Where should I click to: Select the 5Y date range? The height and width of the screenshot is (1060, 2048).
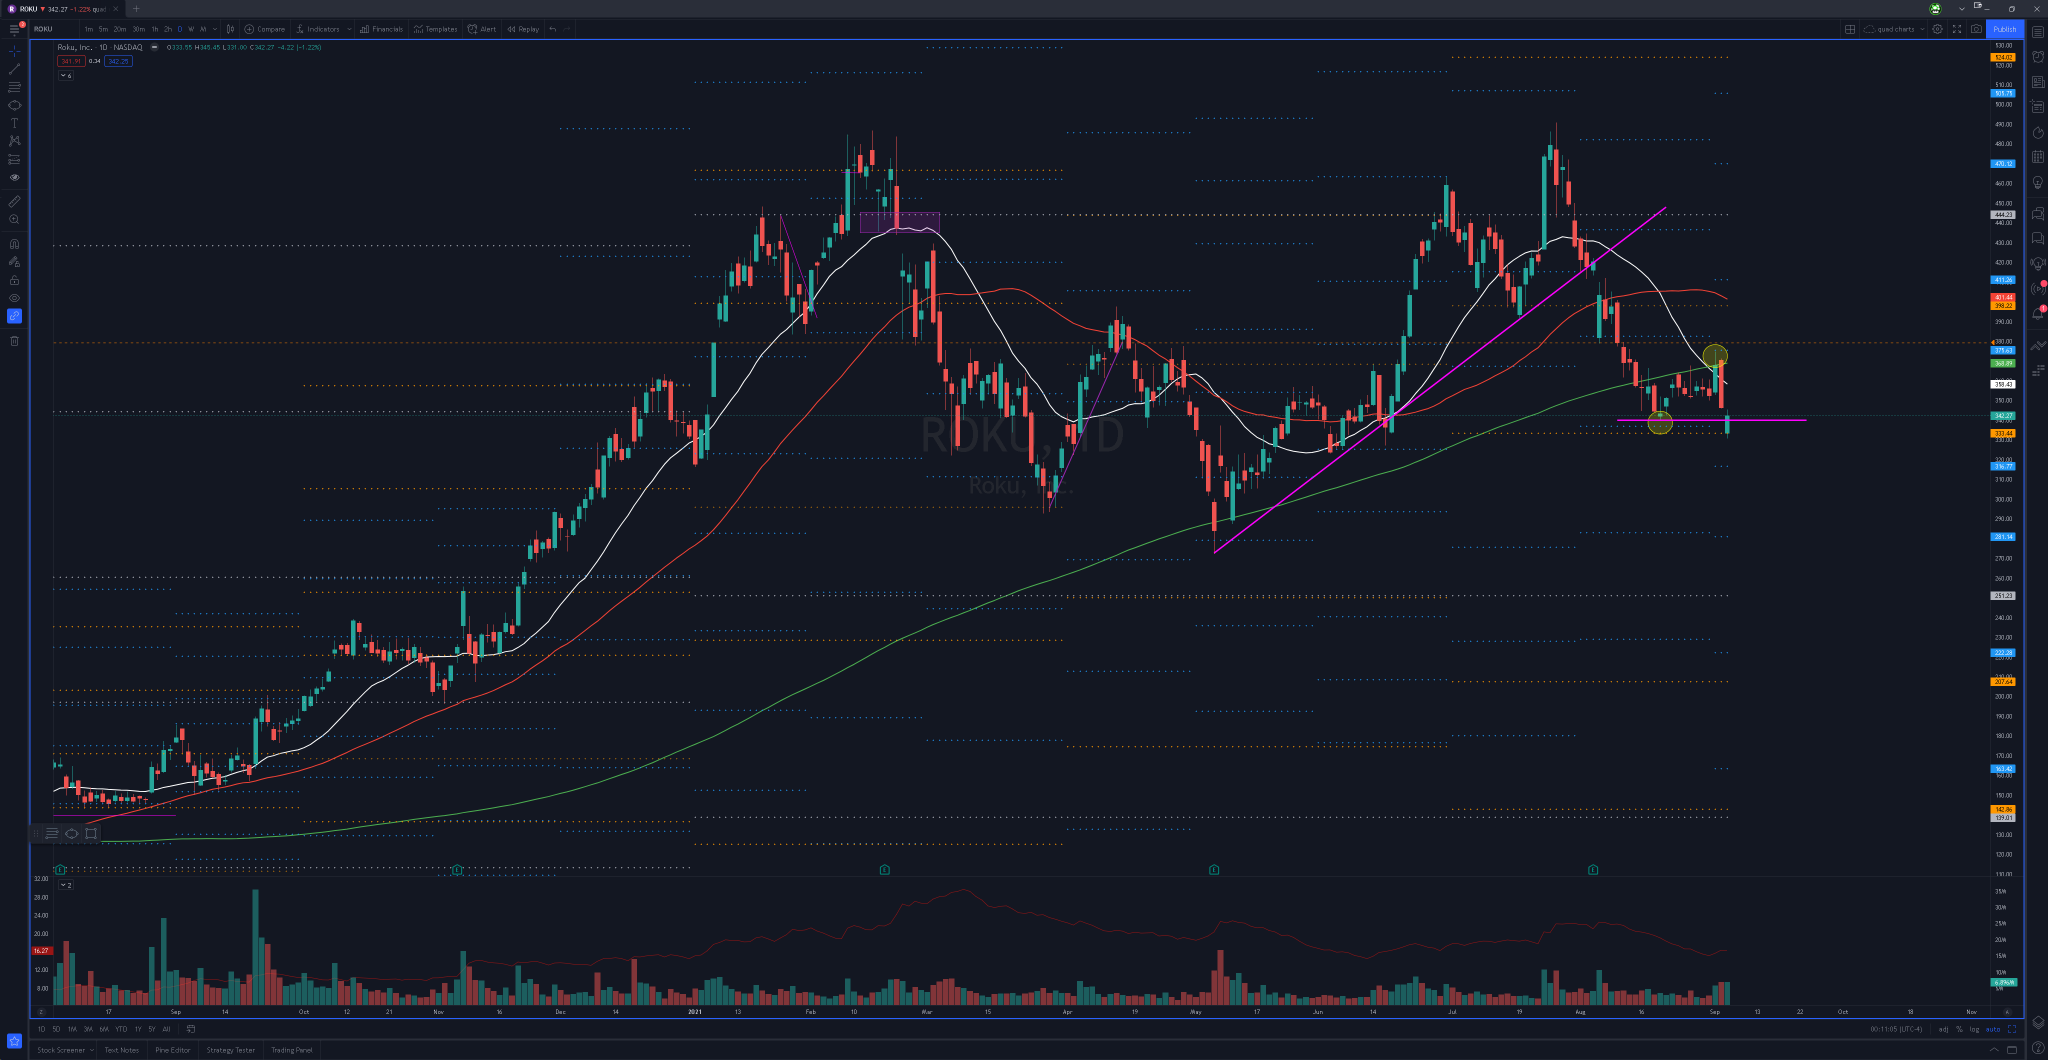tap(152, 1029)
